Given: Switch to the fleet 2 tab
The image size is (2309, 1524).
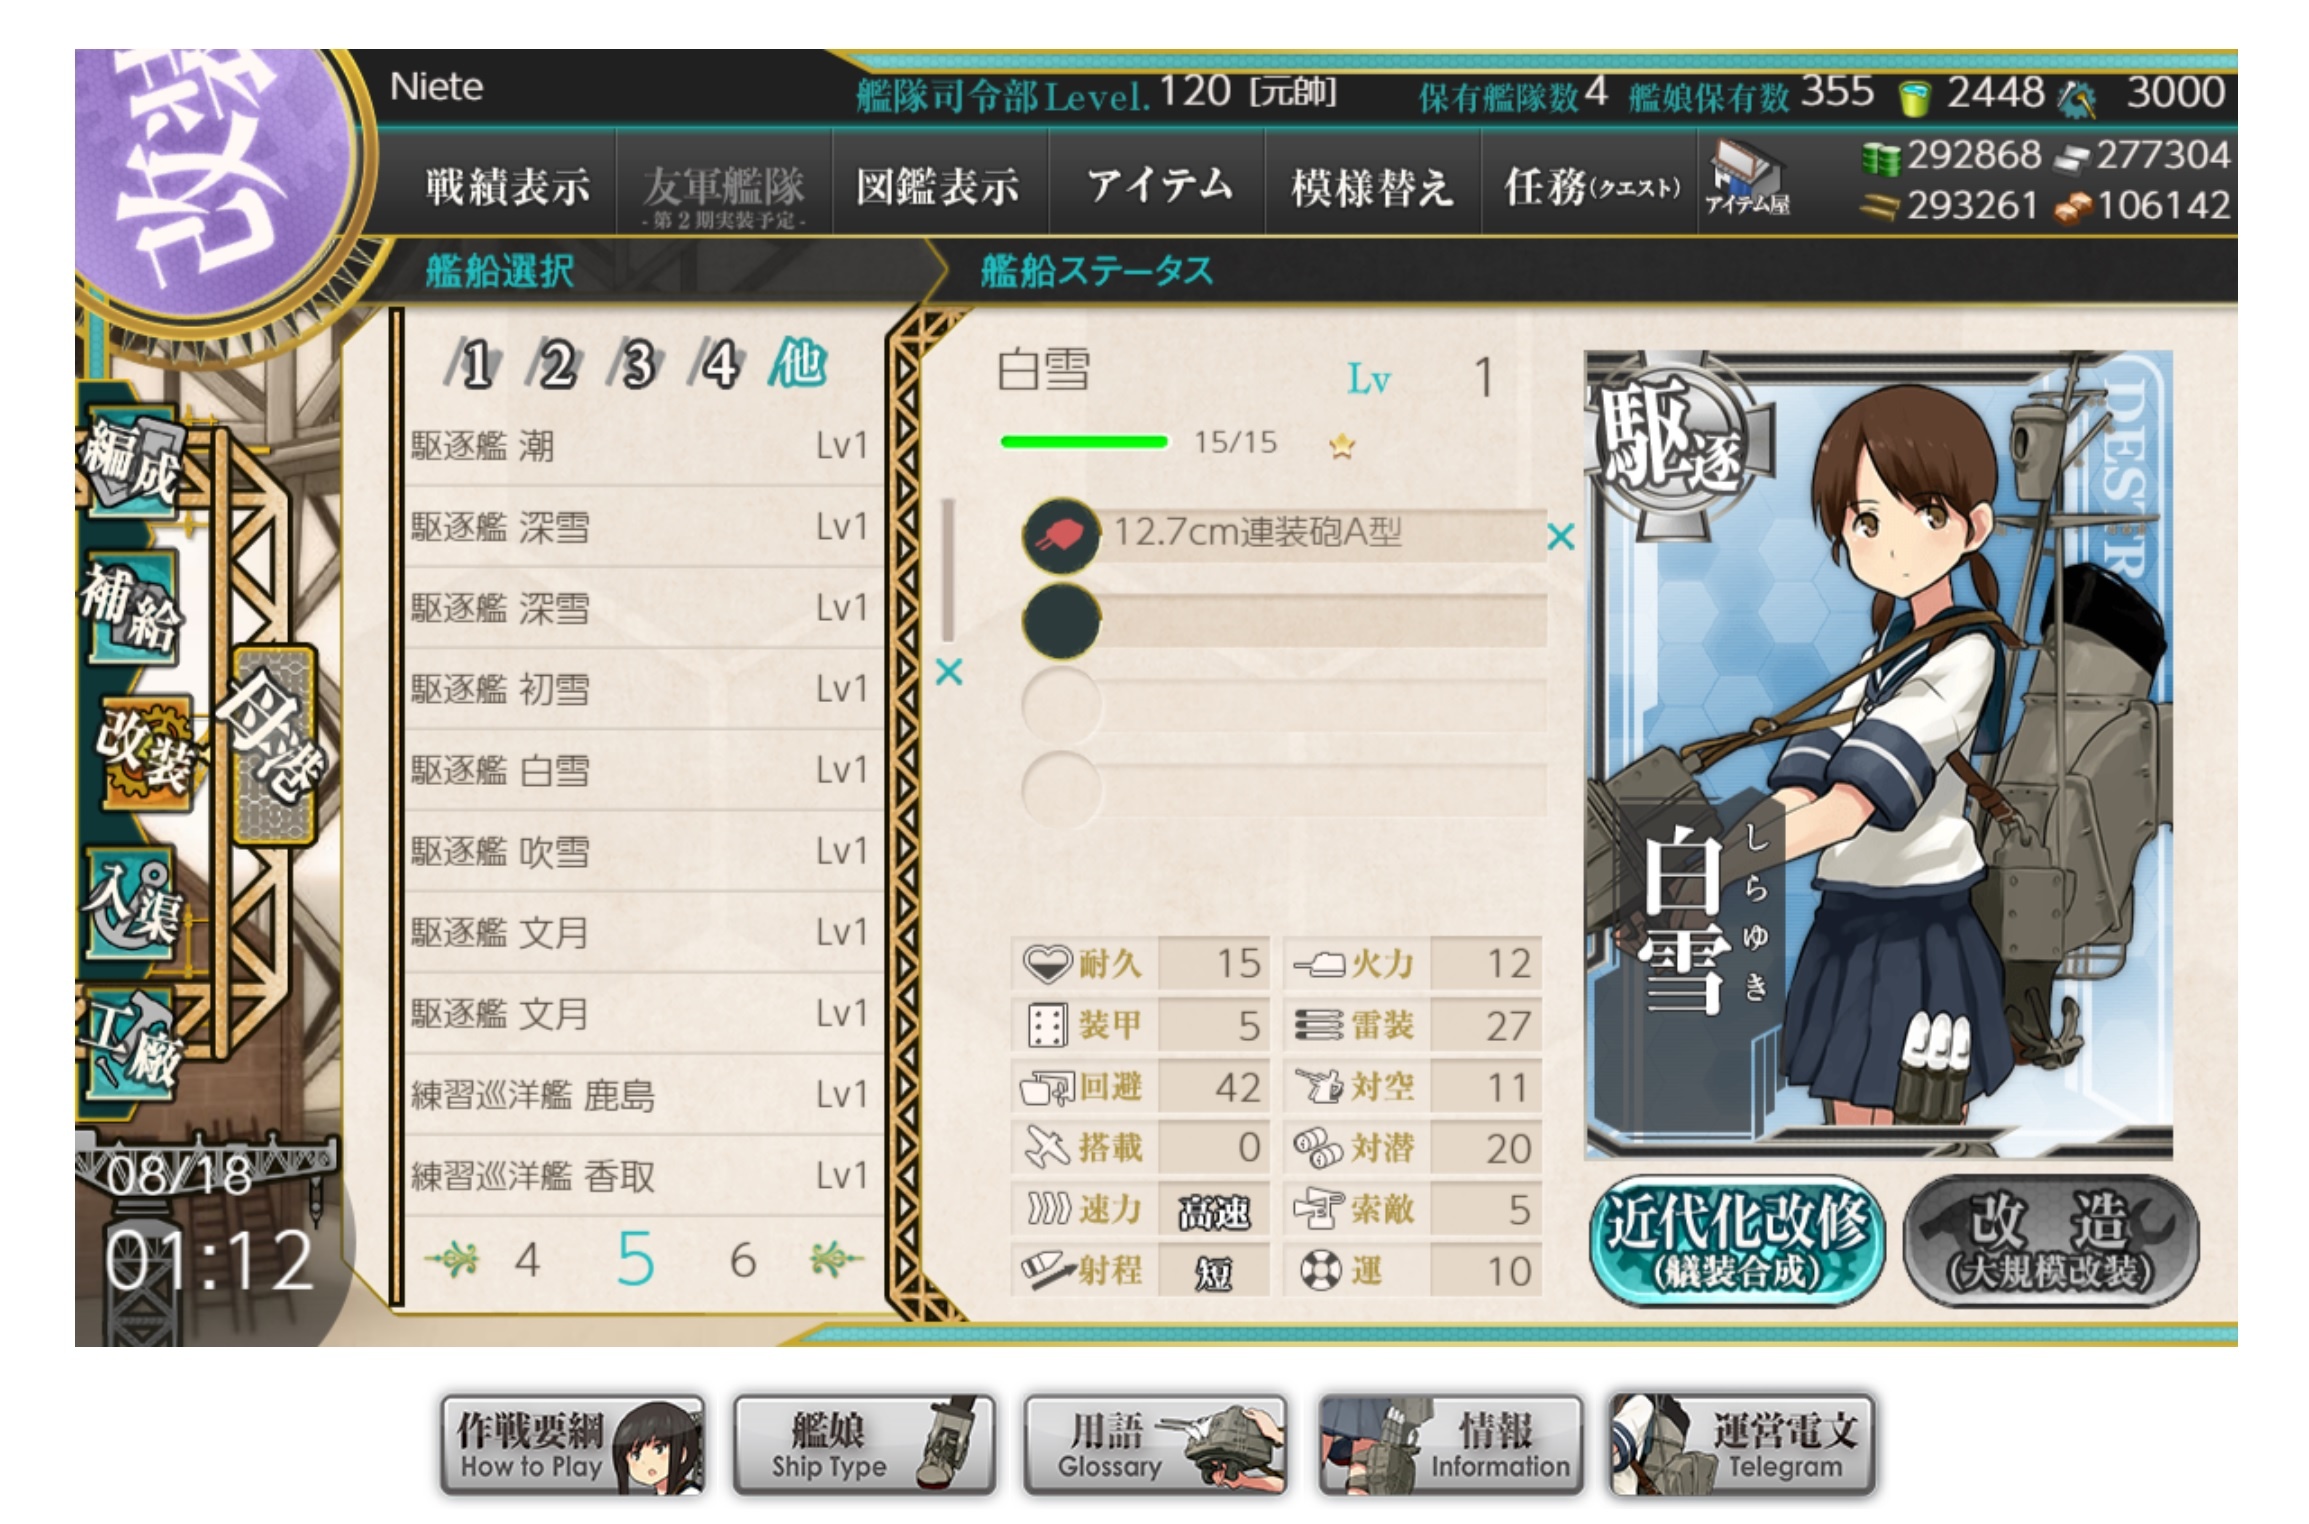Looking at the screenshot, I should point(556,364).
